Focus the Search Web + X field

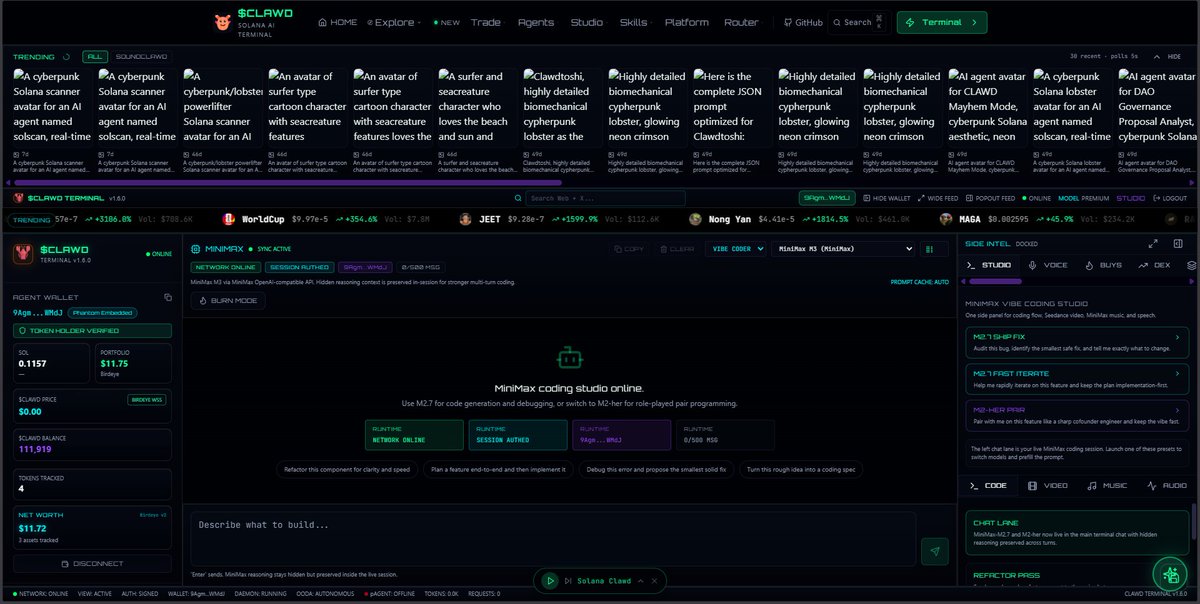(x=606, y=198)
